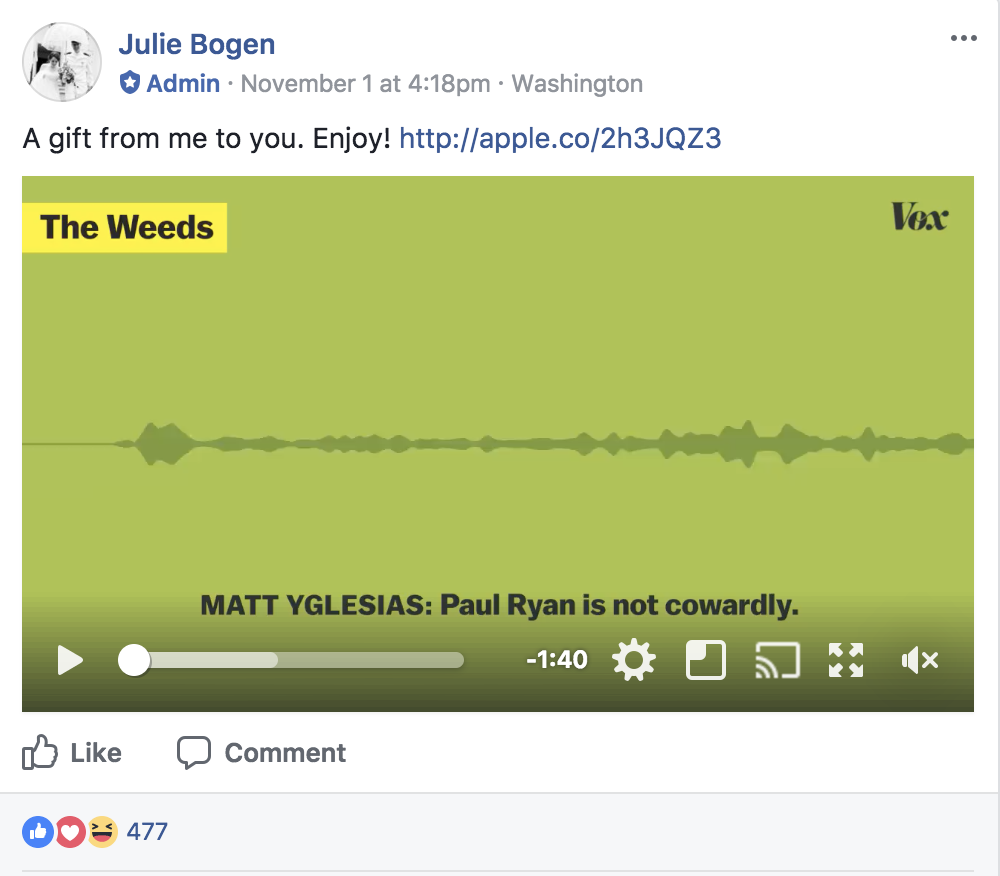Play the Weeds video
1000x876 pixels.
pos(70,660)
